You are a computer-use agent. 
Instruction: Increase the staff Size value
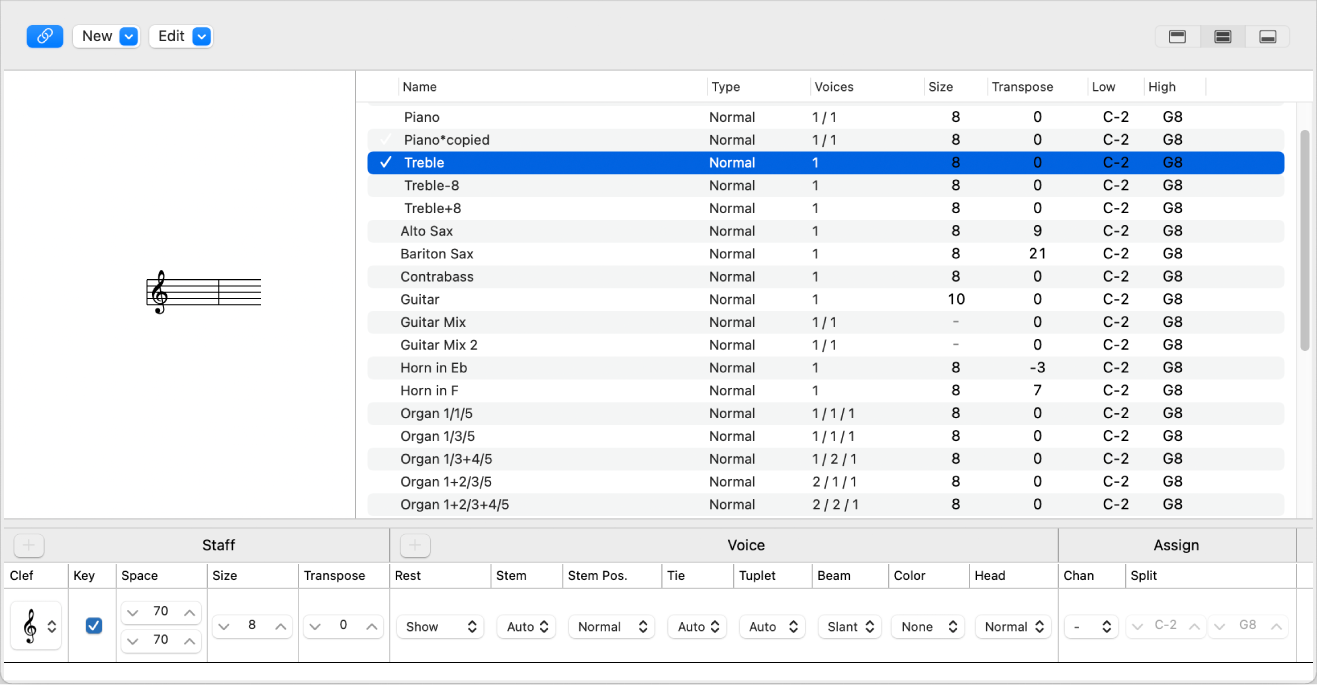point(282,627)
